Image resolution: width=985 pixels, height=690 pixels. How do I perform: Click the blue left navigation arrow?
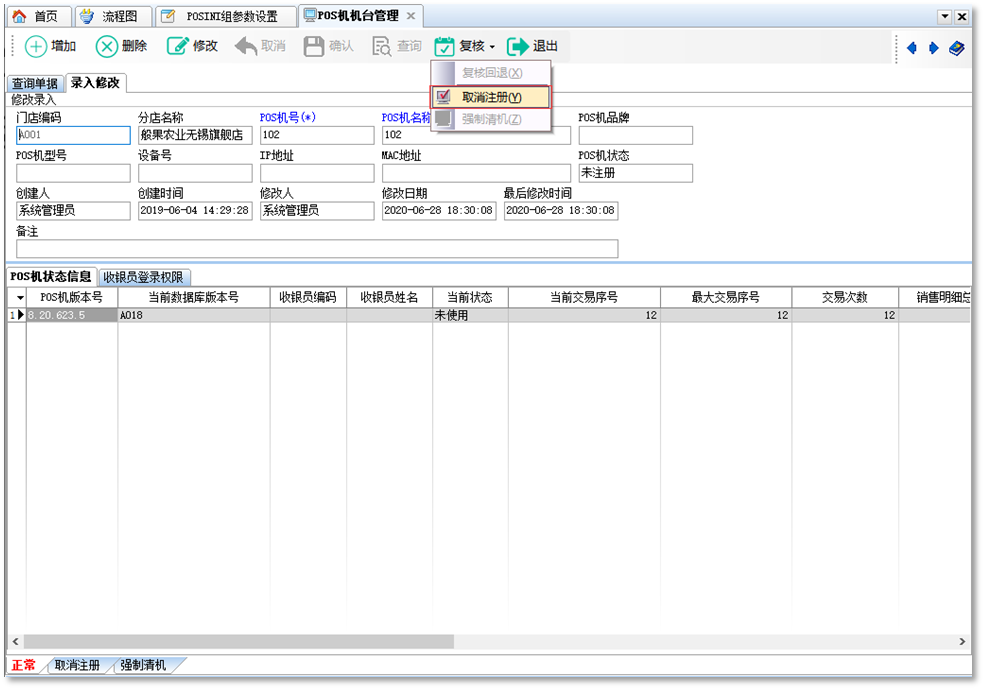pos(912,47)
